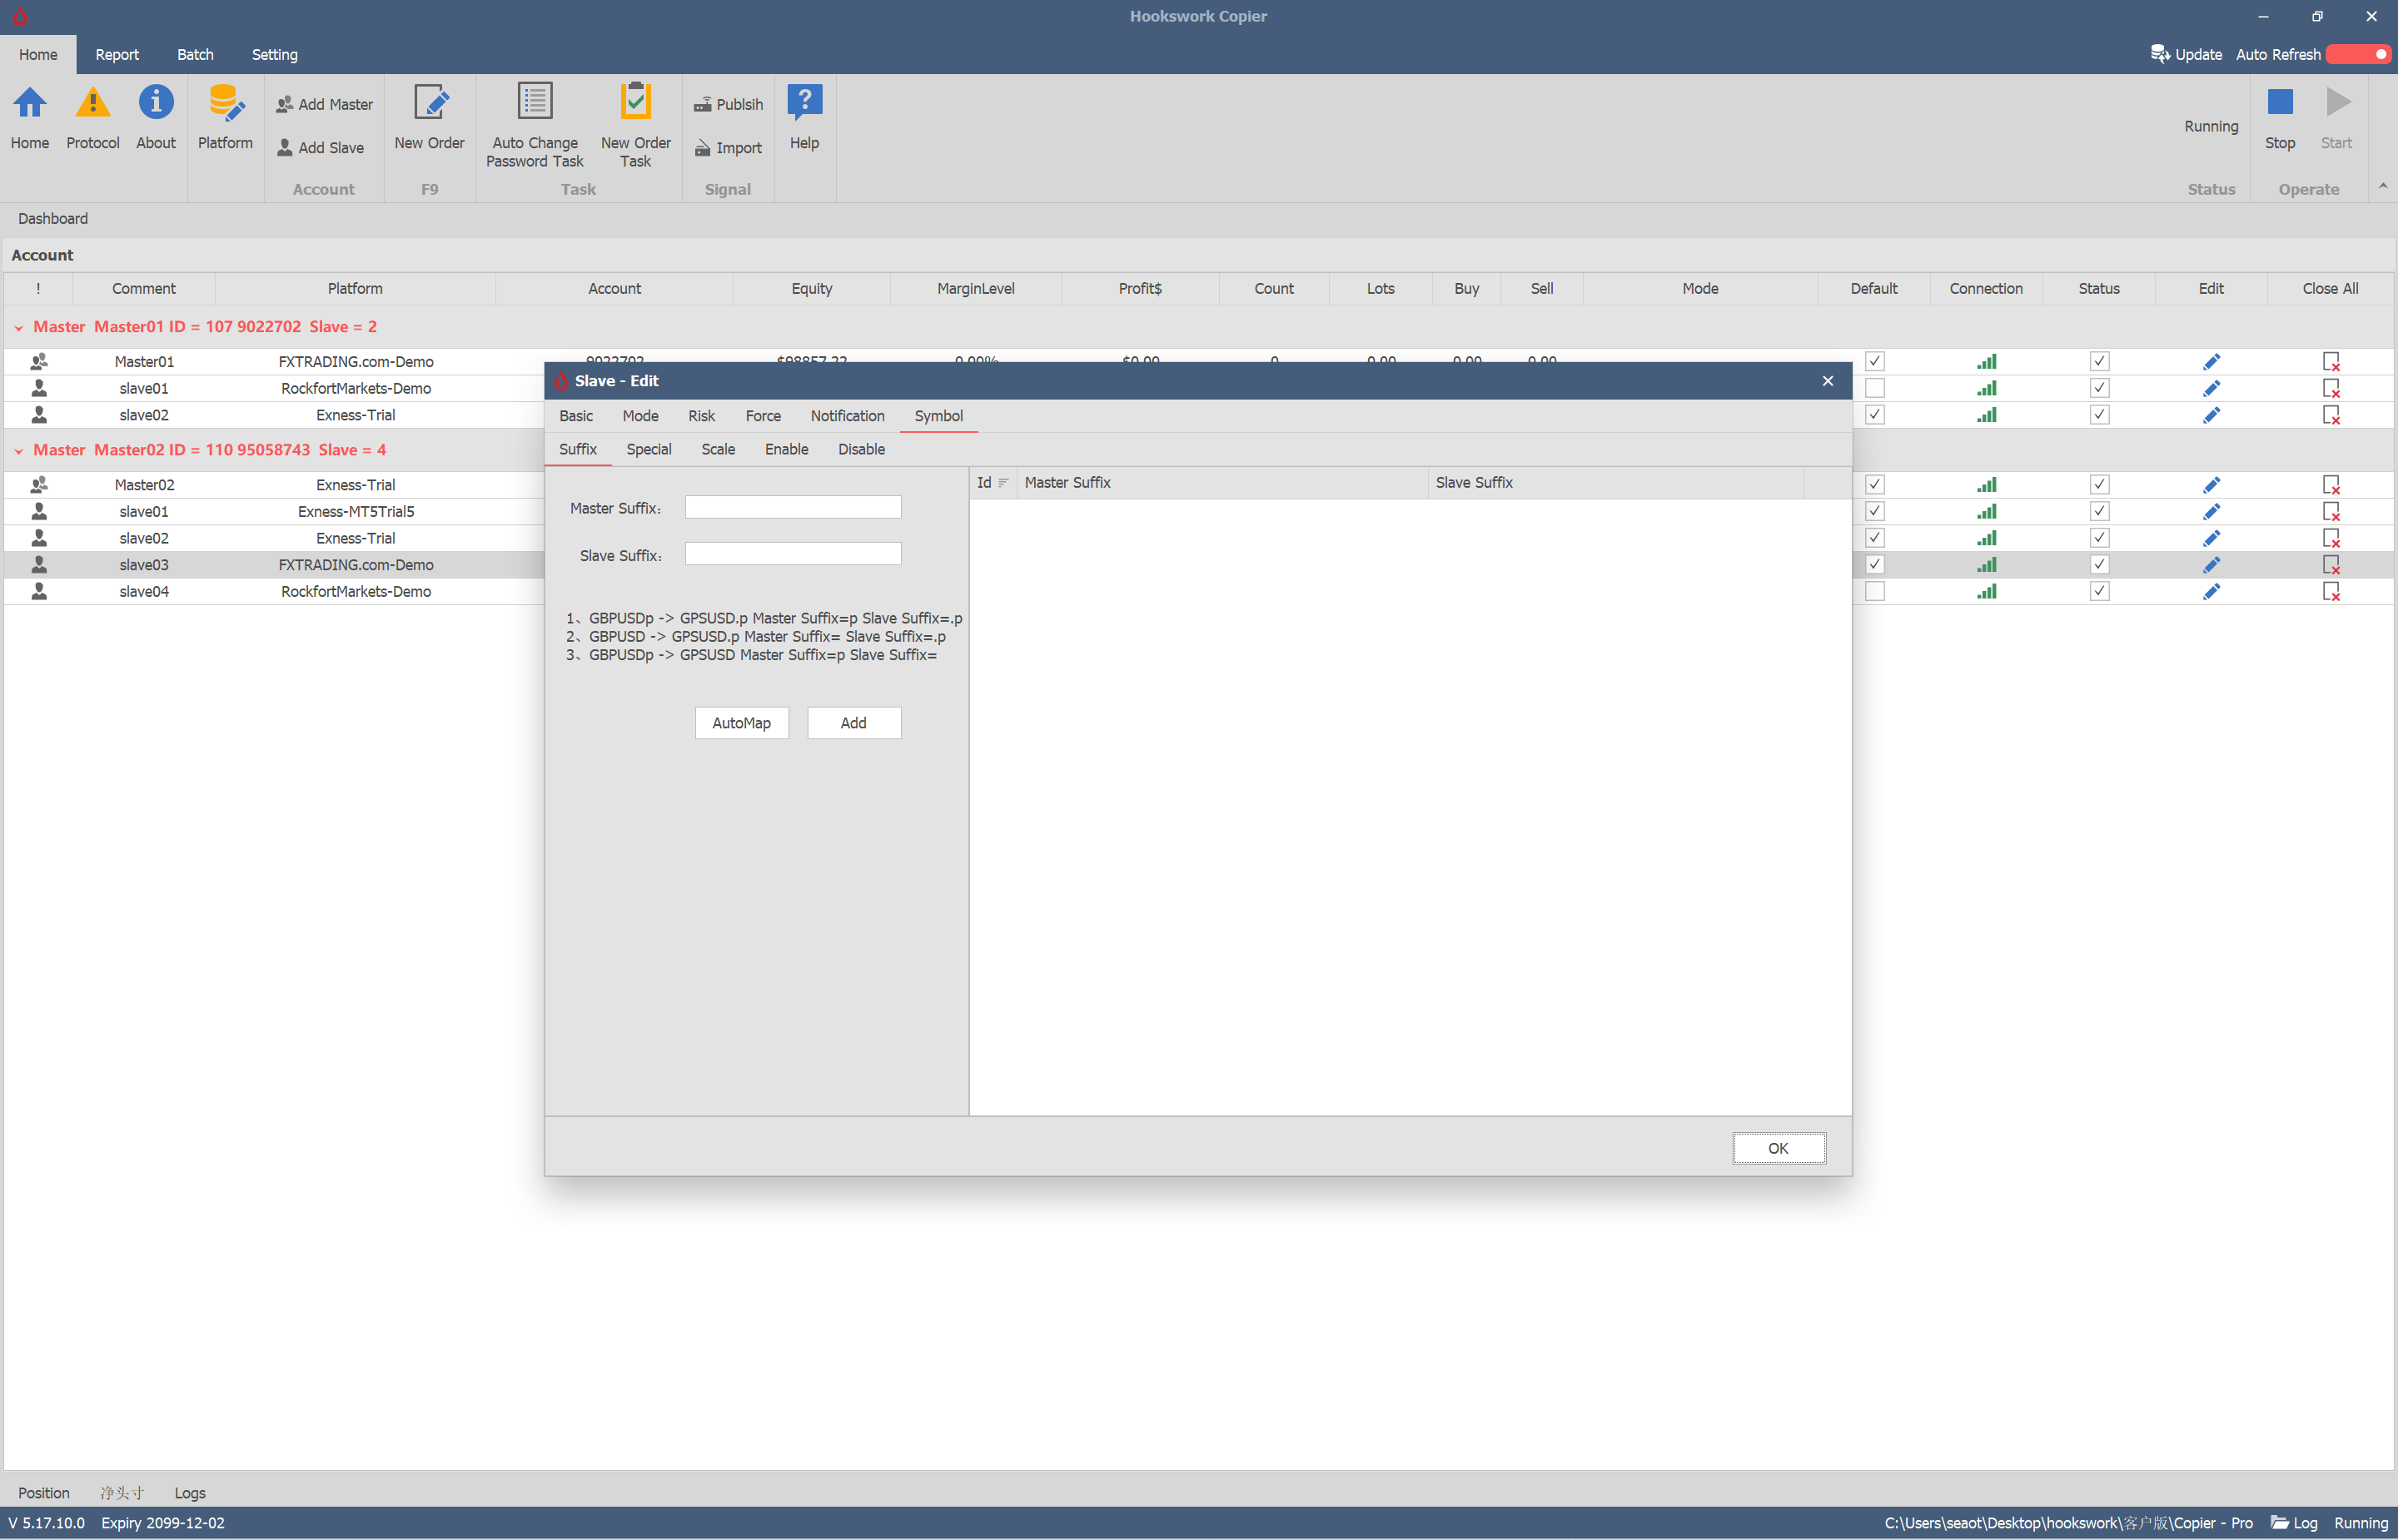This screenshot has width=2398, height=1540.
Task: Open the Notification tab in Slave - Edit
Action: [847, 415]
